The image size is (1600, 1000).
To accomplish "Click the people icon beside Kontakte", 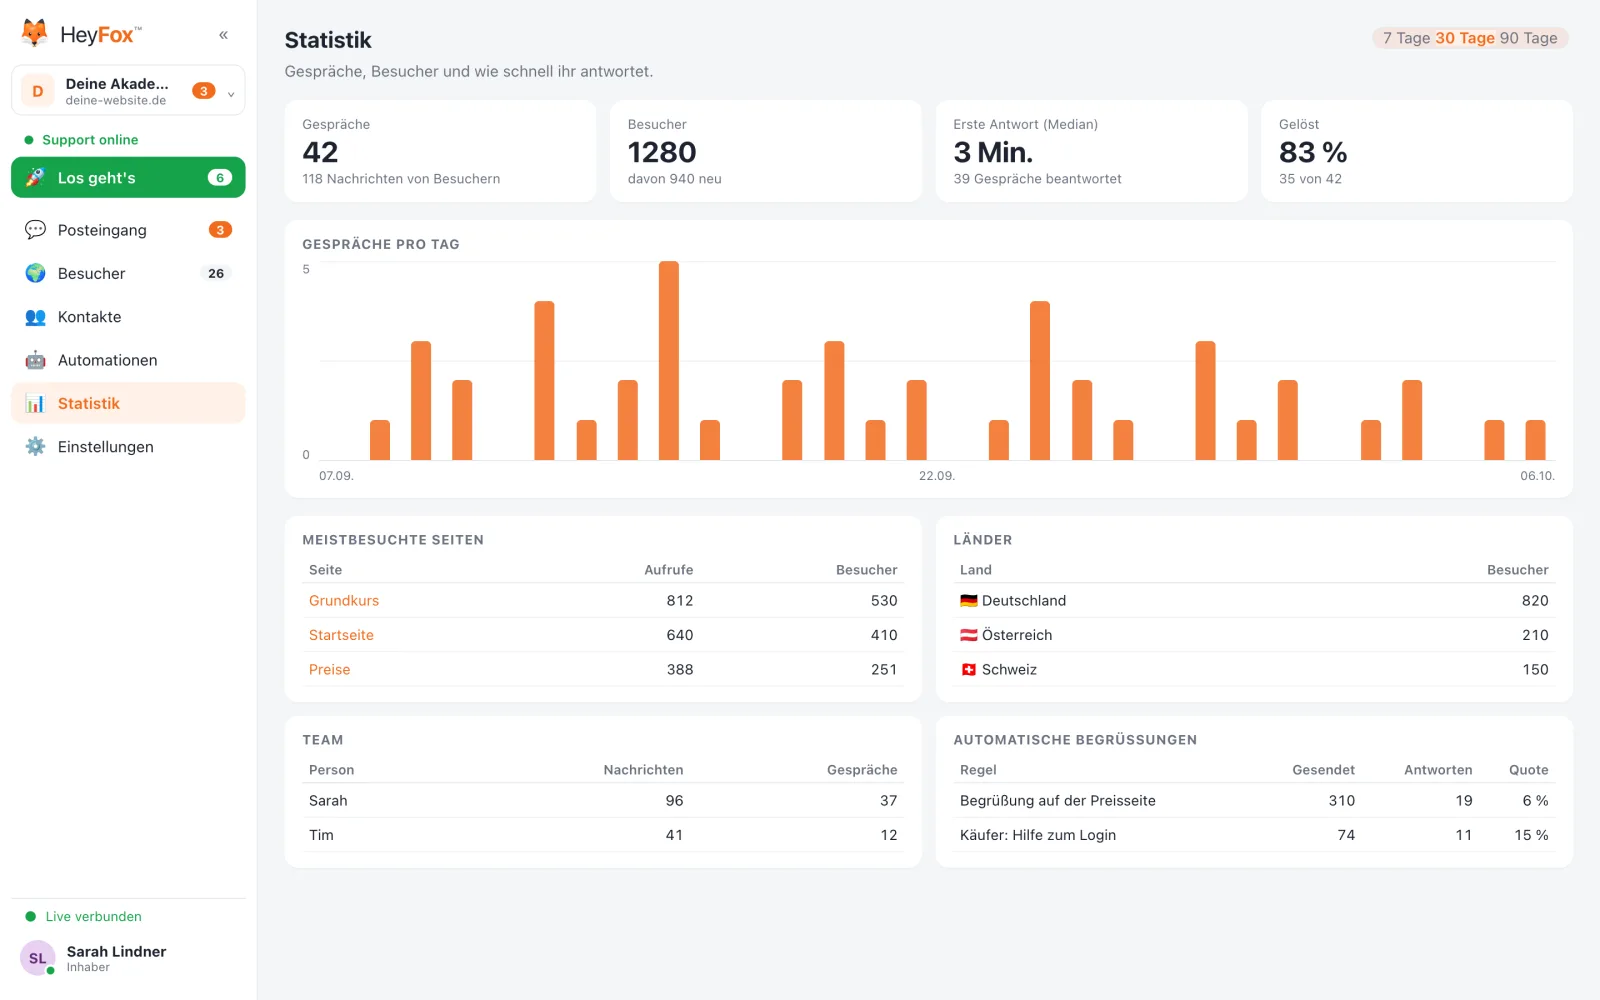I will pos(35,317).
